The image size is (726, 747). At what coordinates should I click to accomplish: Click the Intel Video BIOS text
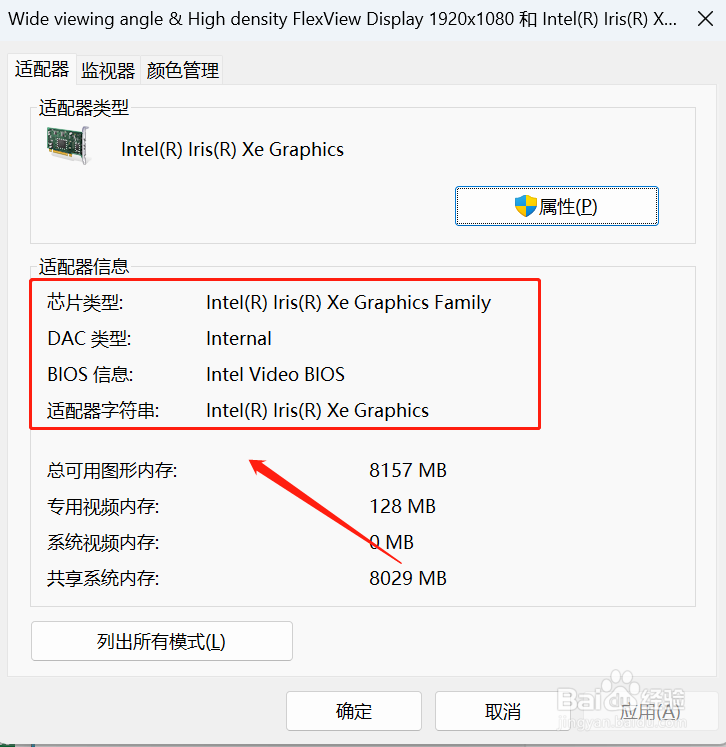275,374
